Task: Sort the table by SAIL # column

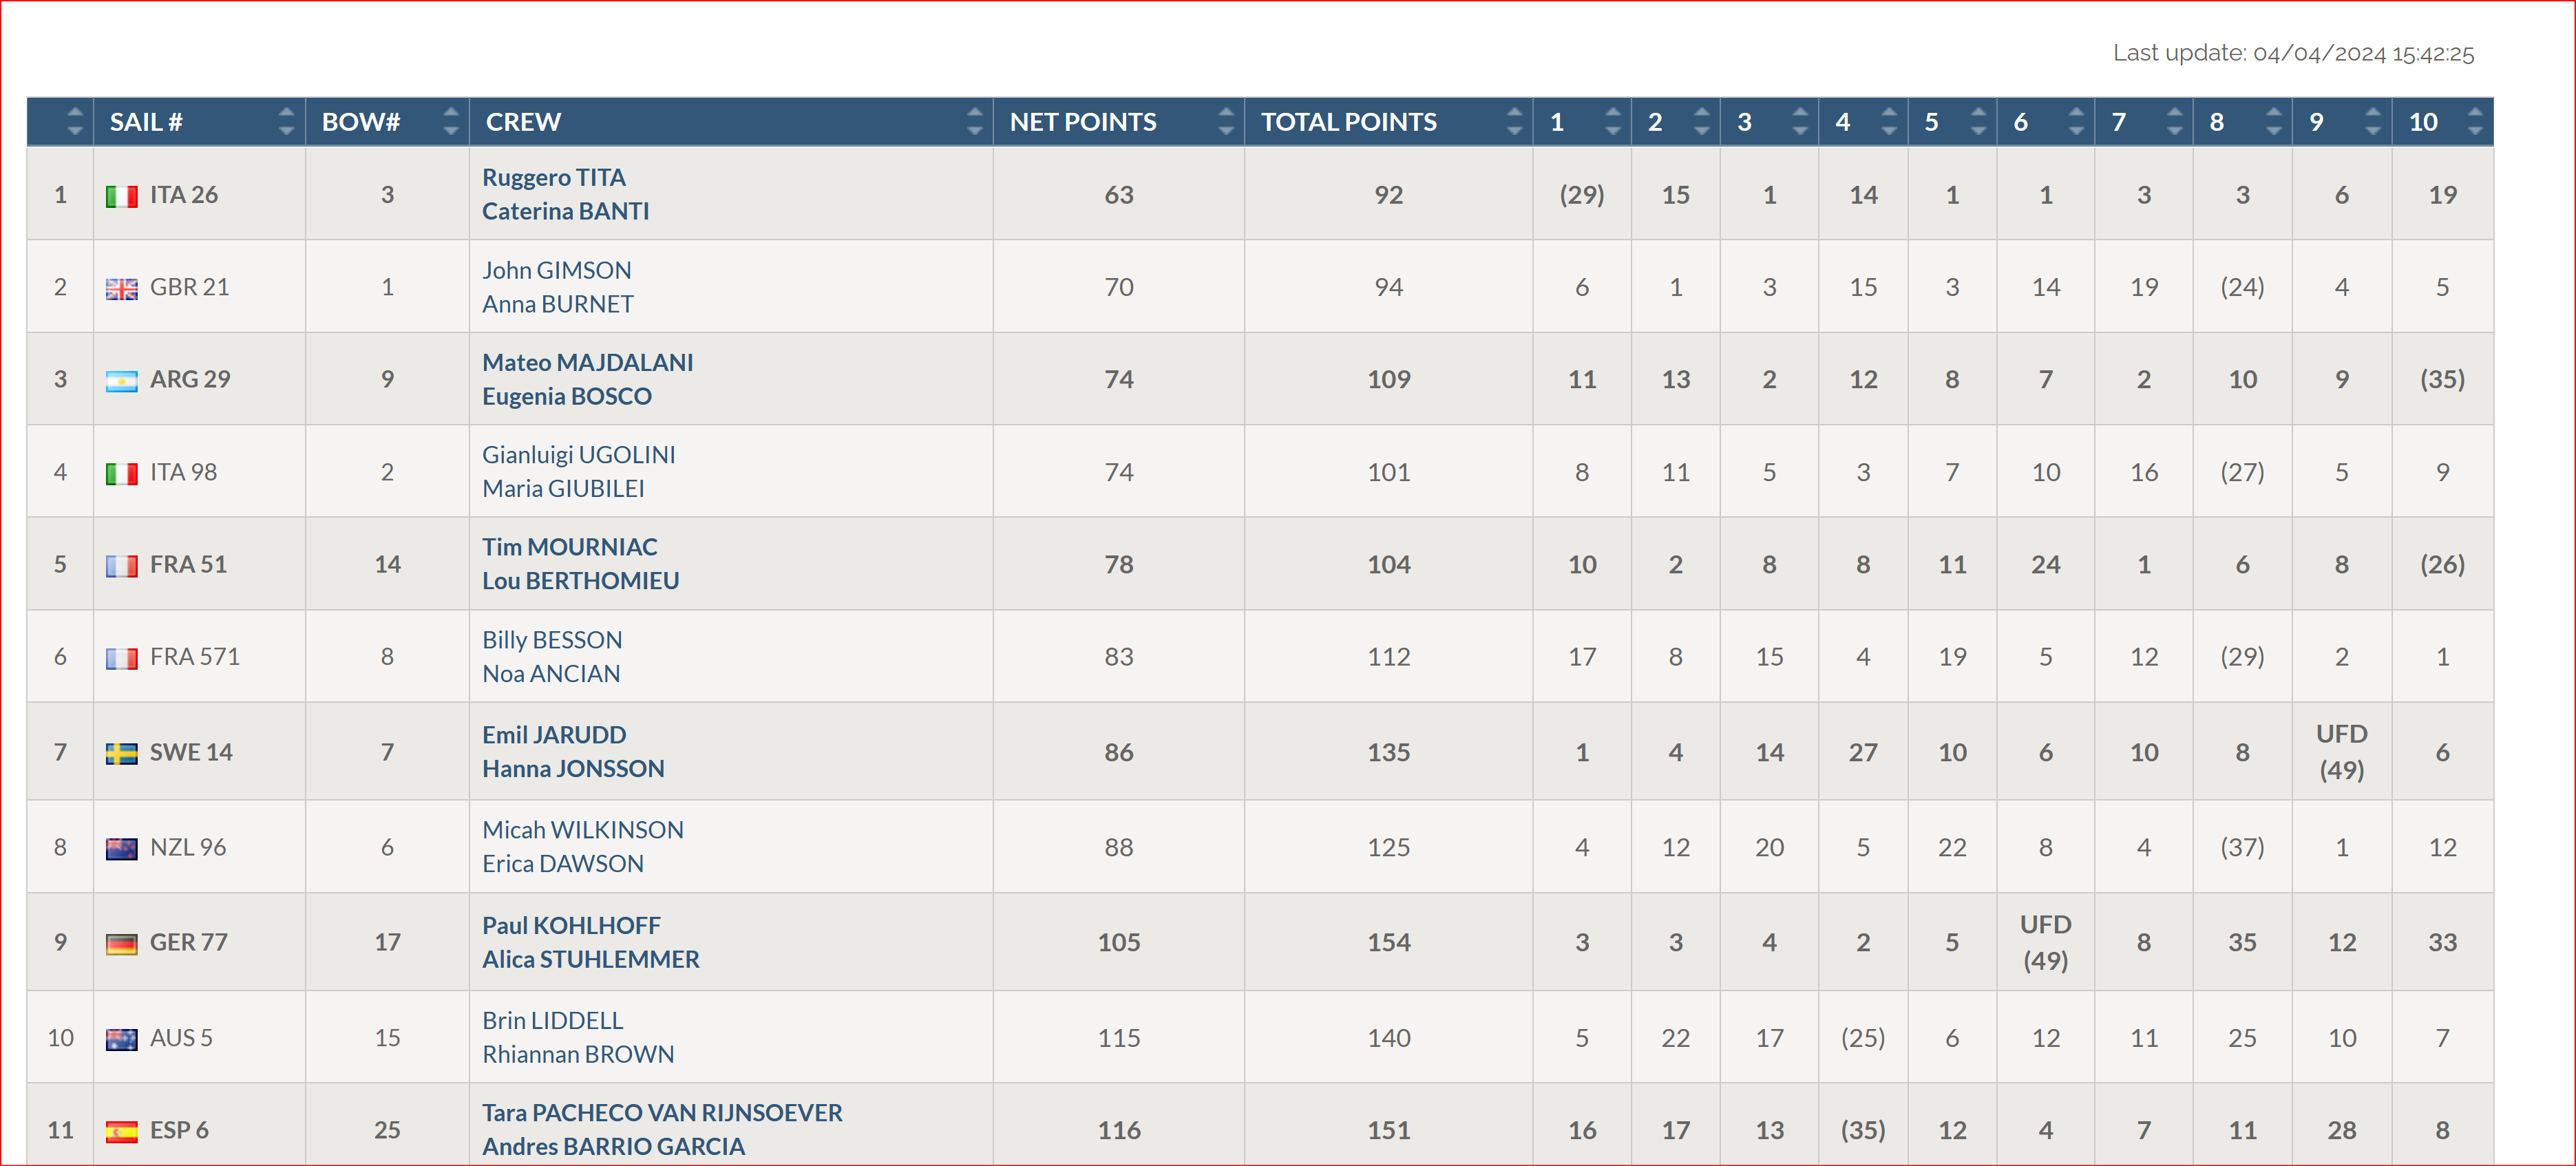Action: [x=200, y=122]
